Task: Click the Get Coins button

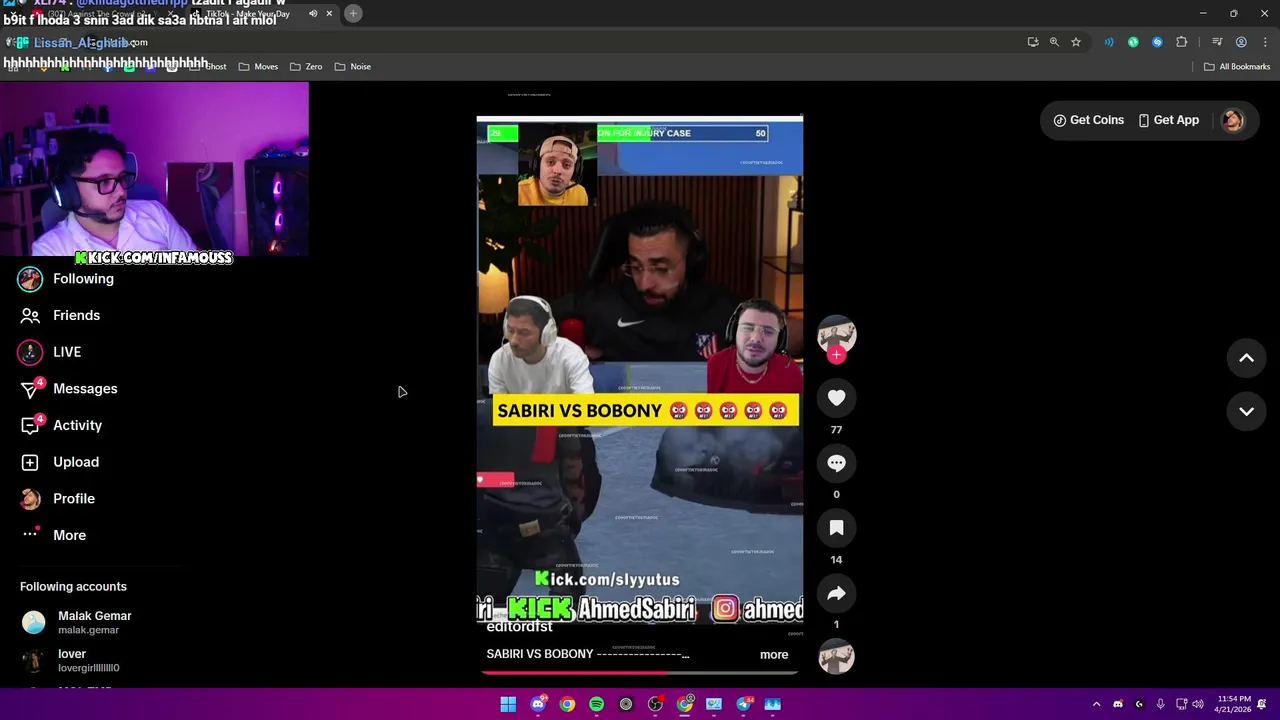Action: pos(1088,120)
